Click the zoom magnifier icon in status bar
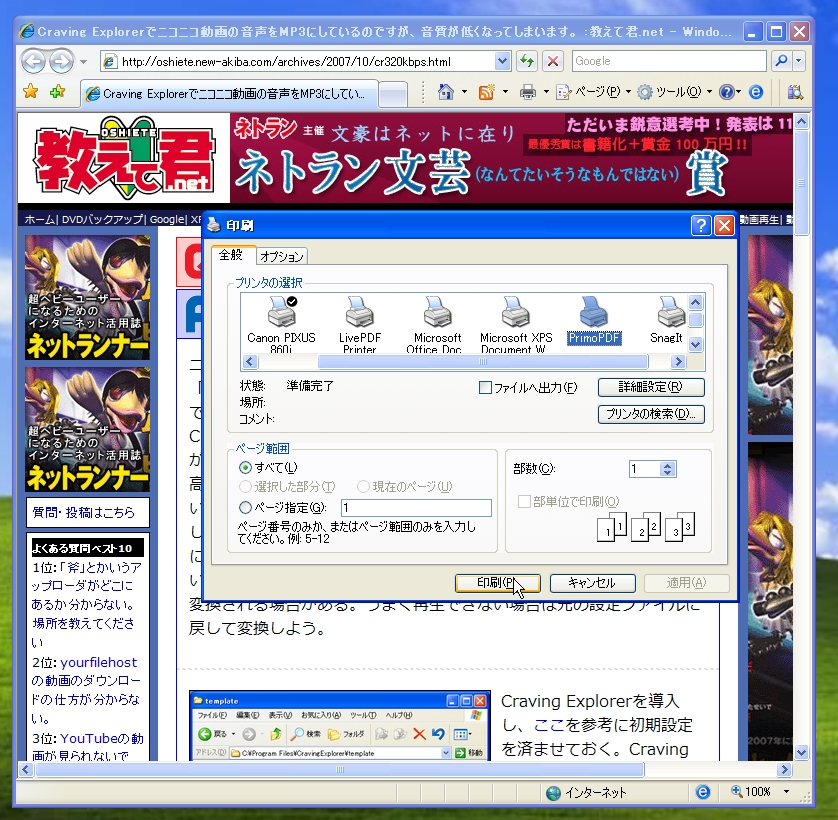Image resolution: width=838 pixels, height=820 pixels. 736,791
